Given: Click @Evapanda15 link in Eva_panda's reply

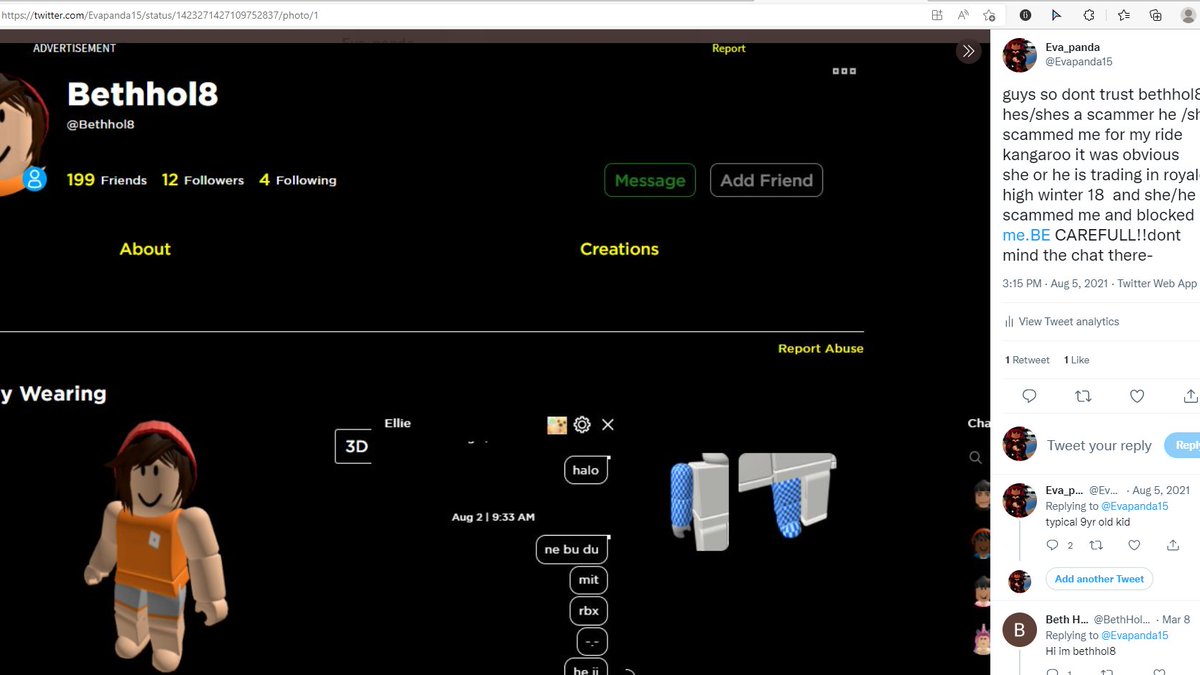Looking at the screenshot, I should 1134,506.
